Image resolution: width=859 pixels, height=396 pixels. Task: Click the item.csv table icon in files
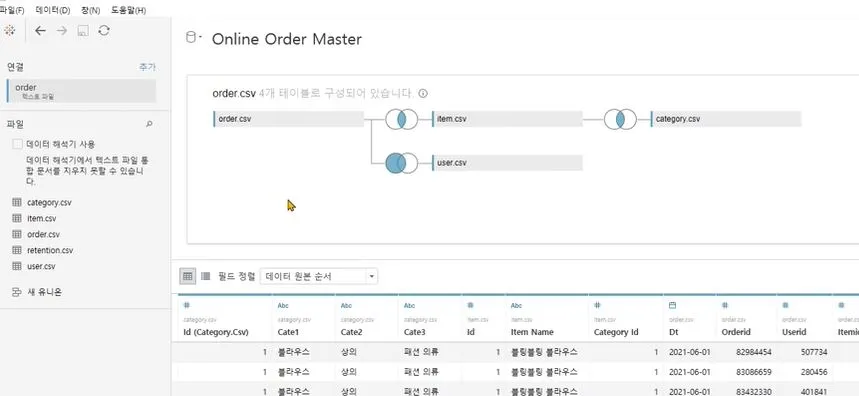(17, 219)
